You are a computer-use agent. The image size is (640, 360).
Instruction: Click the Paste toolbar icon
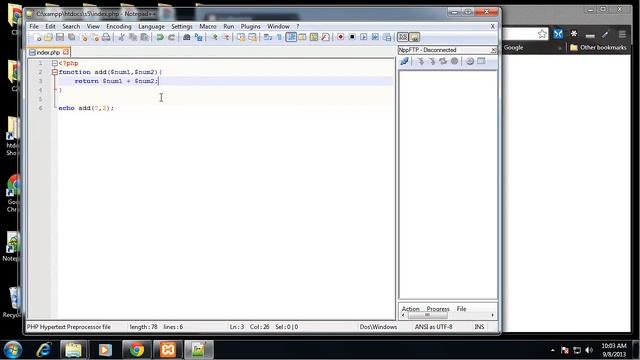point(144,38)
